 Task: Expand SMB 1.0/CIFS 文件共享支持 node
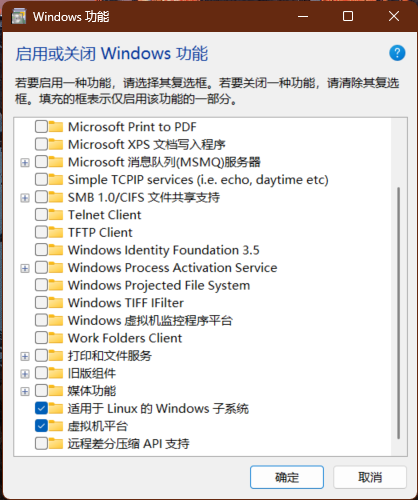[x=25, y=198]
